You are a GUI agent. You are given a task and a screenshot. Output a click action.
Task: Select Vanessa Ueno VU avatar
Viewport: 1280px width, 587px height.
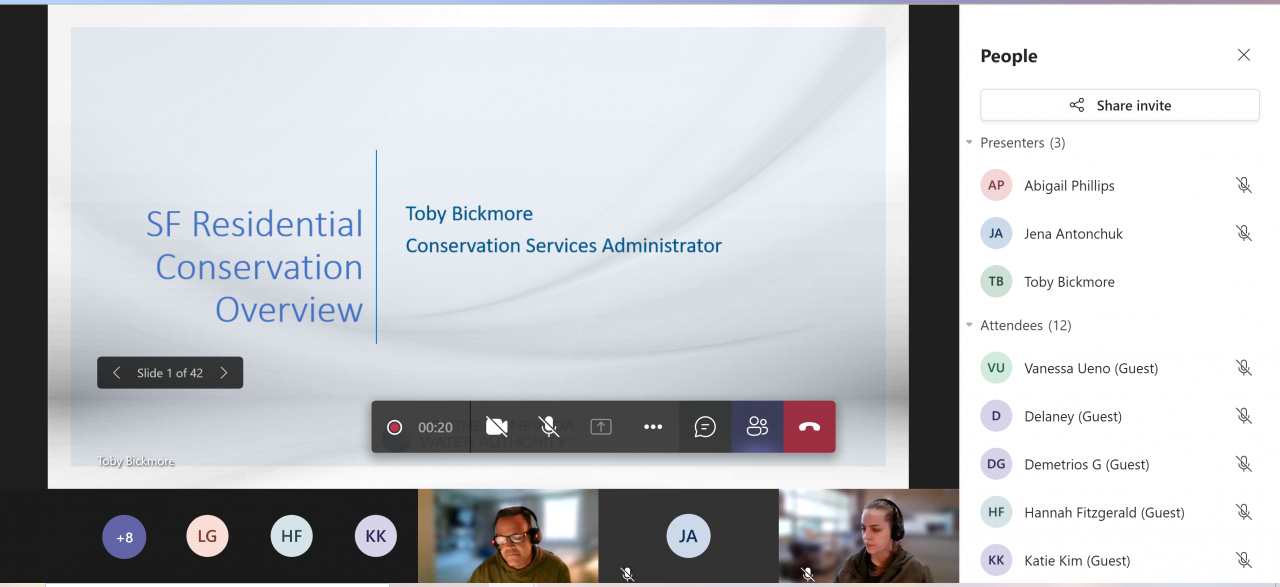(x=996, y=368)
